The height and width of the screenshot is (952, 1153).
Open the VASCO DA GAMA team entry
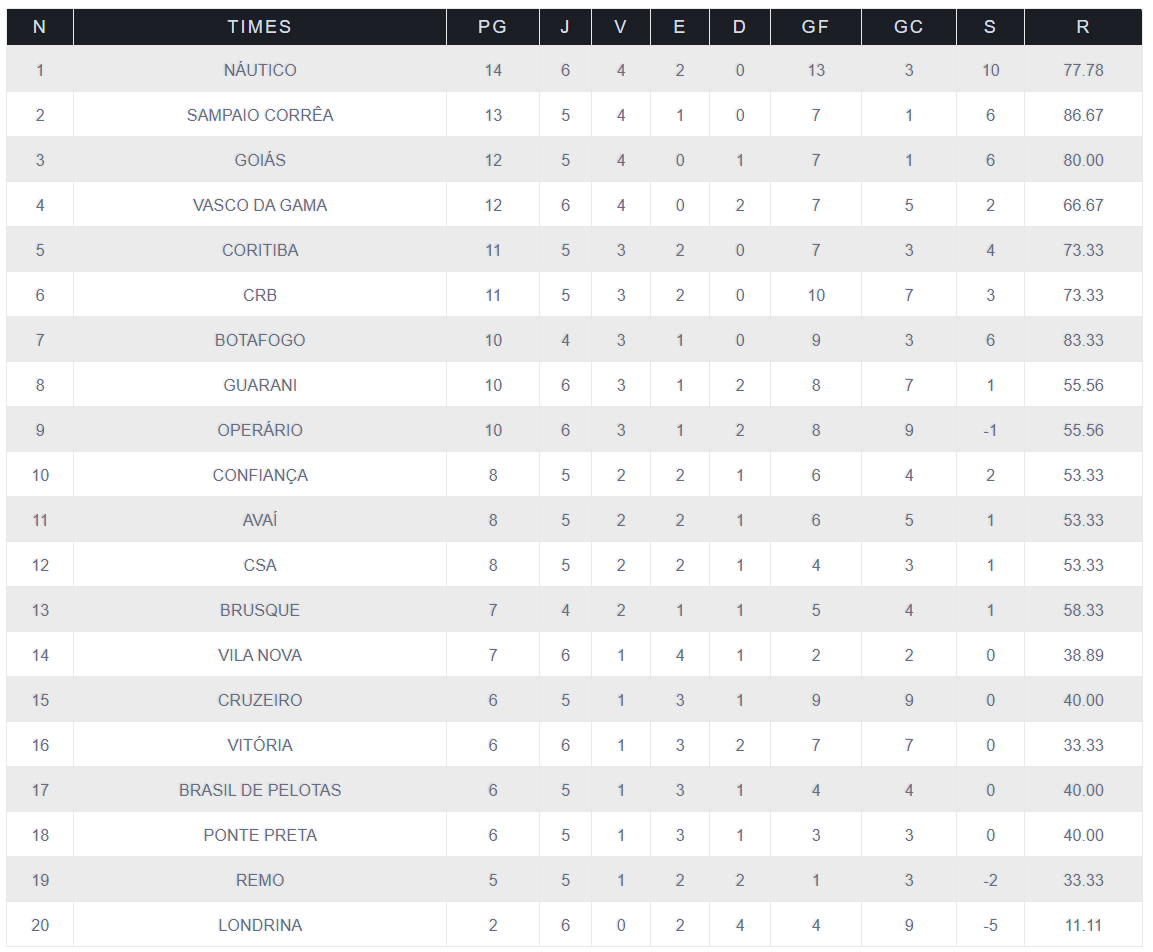pyautogui.click(x=260, y=205)
